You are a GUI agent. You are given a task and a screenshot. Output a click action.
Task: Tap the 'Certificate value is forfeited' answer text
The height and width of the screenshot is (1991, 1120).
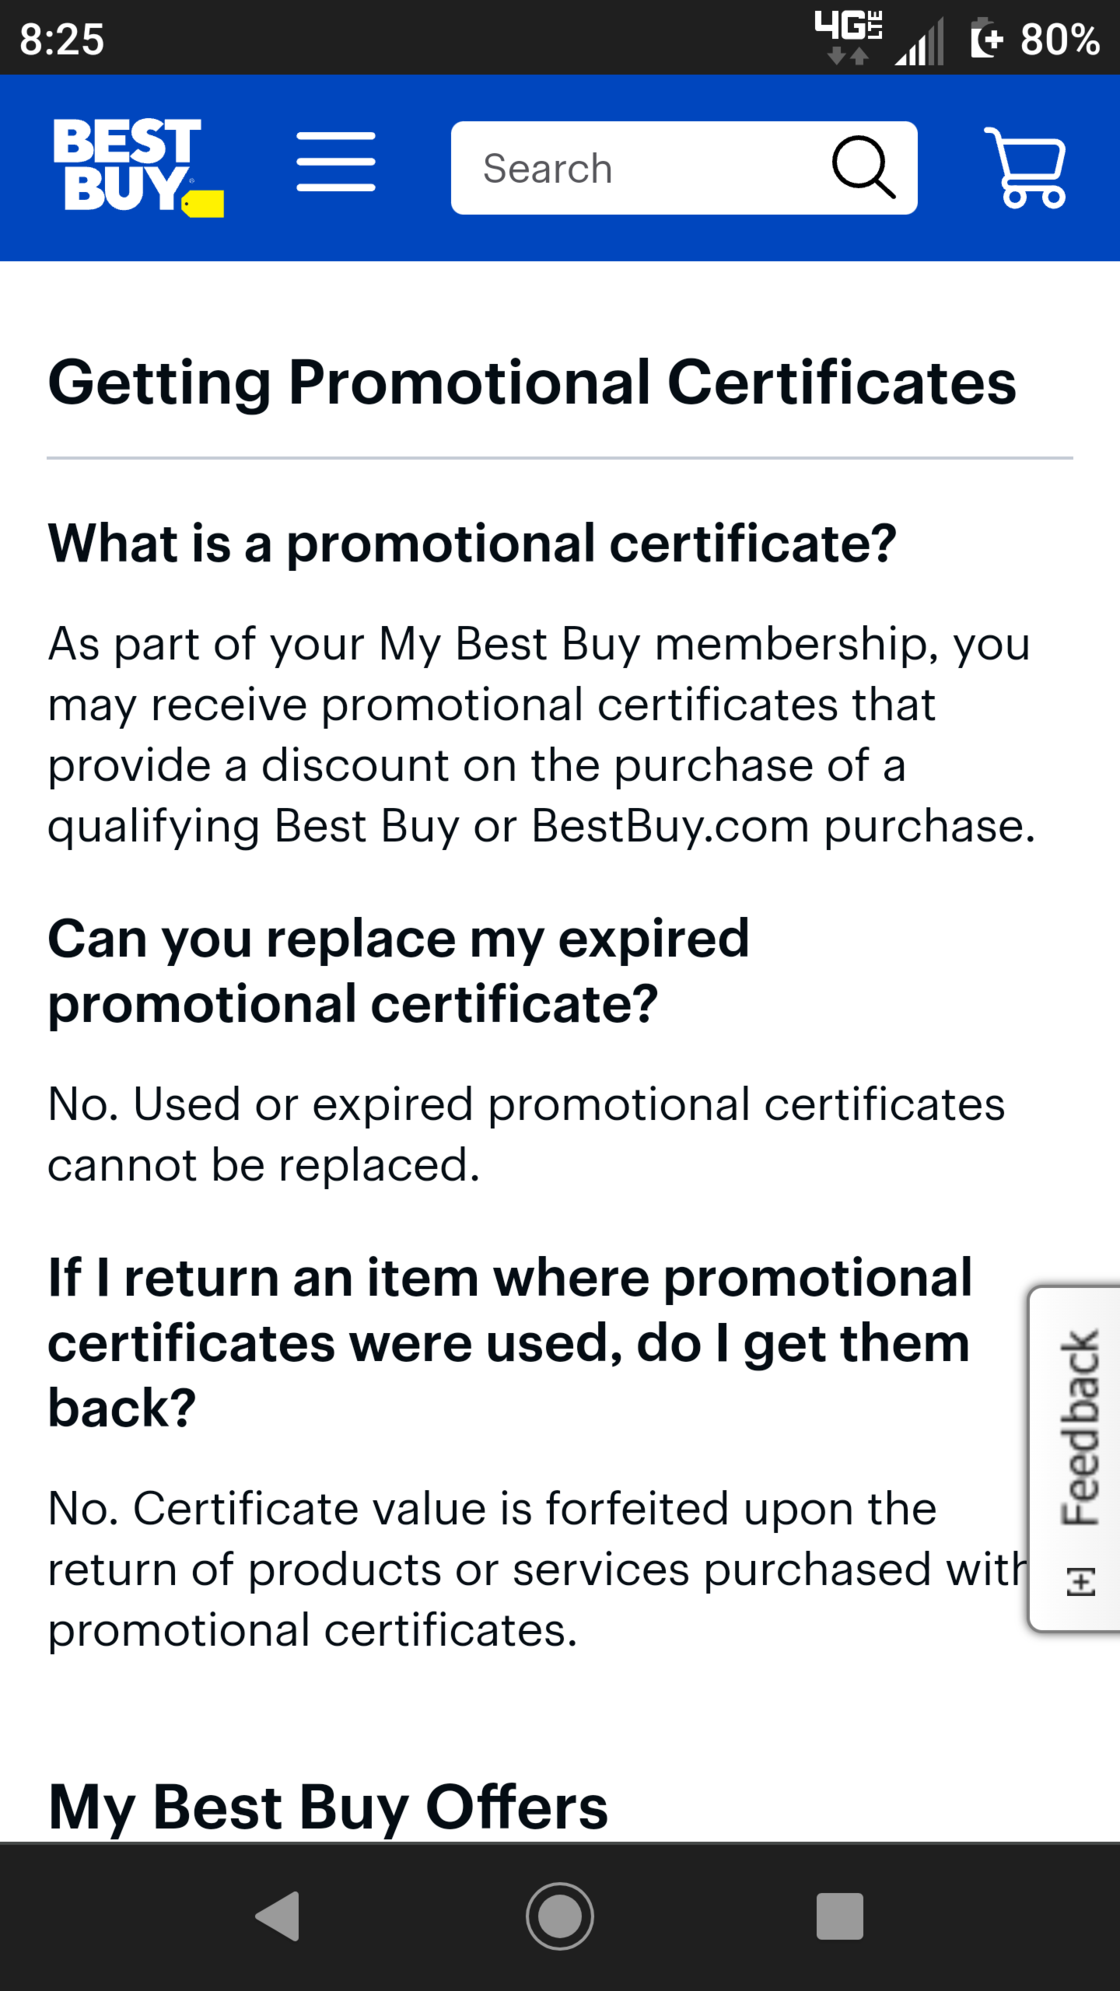tap(538, 1569)
